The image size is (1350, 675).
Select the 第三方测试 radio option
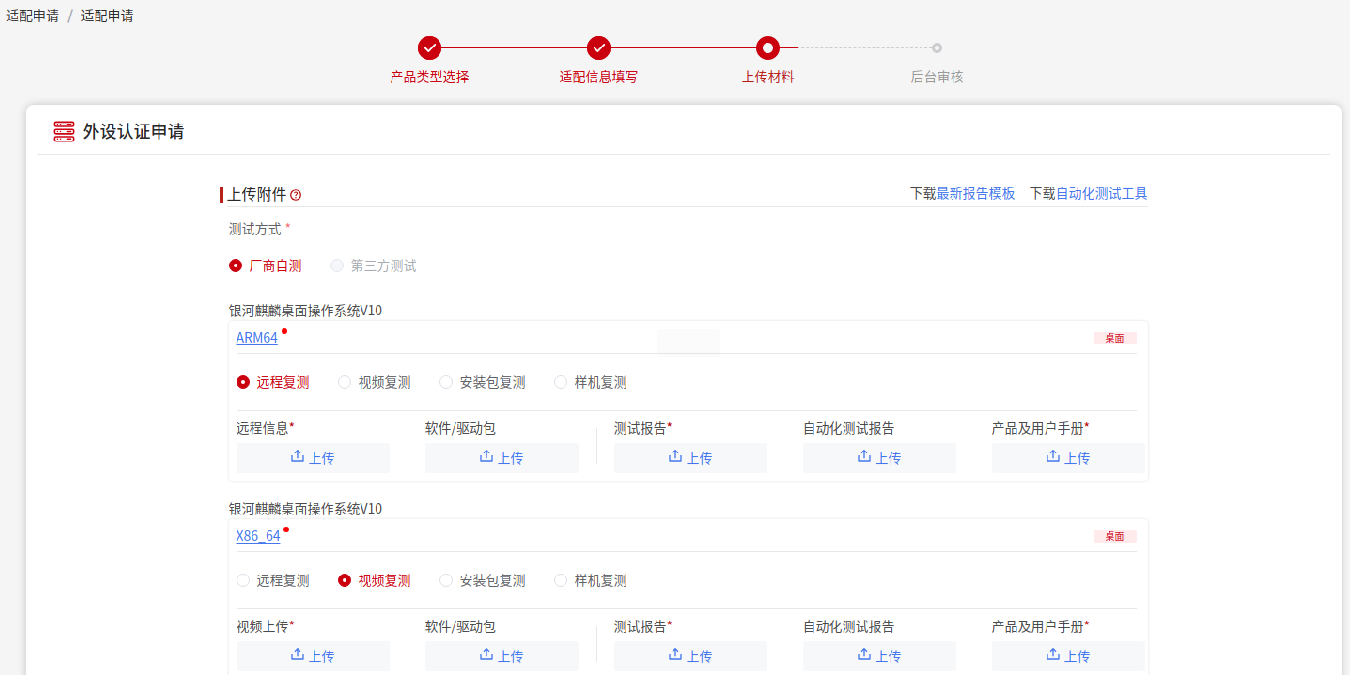(337, 266)
